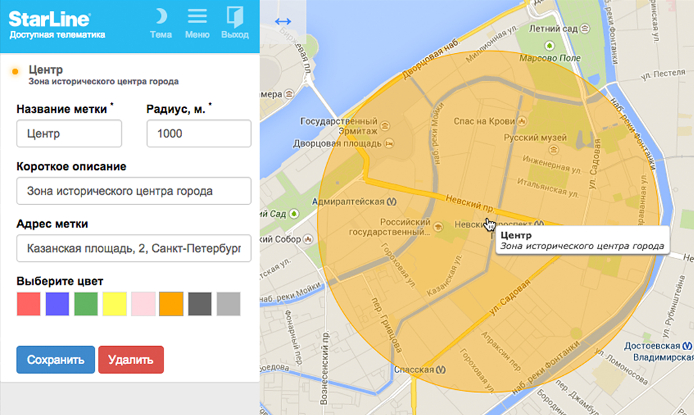Click the orange marker dot next to Центр
Image resolution: width=694 pixels, height=415 pixels.
14,71
